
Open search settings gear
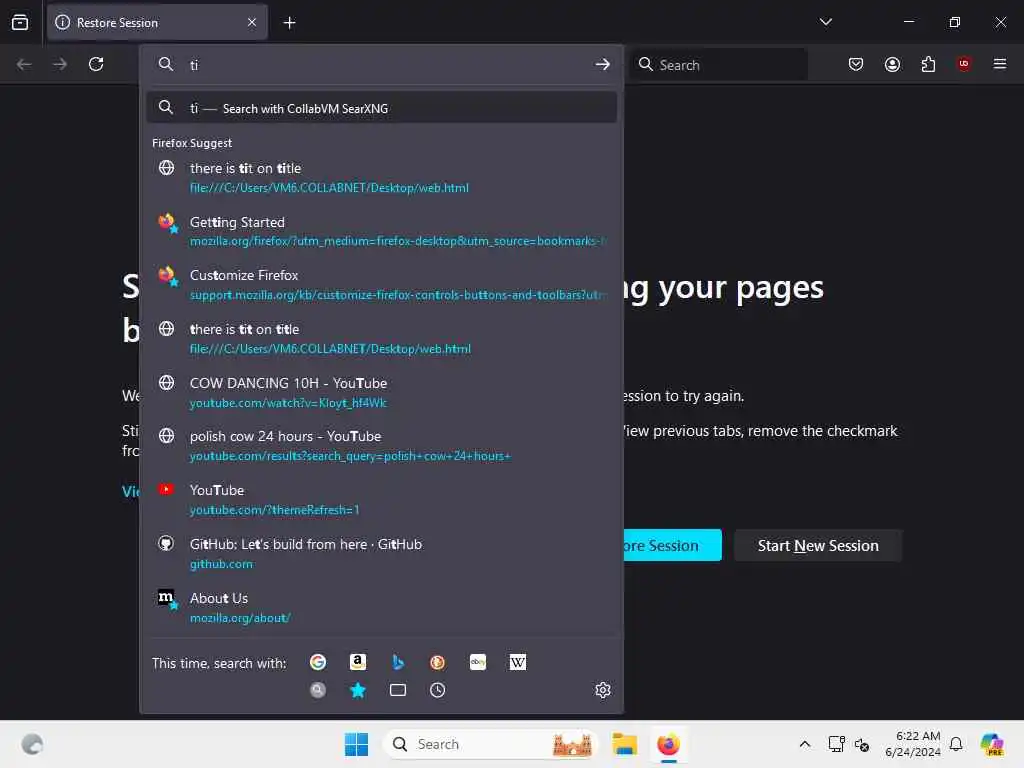coord(603,690)
